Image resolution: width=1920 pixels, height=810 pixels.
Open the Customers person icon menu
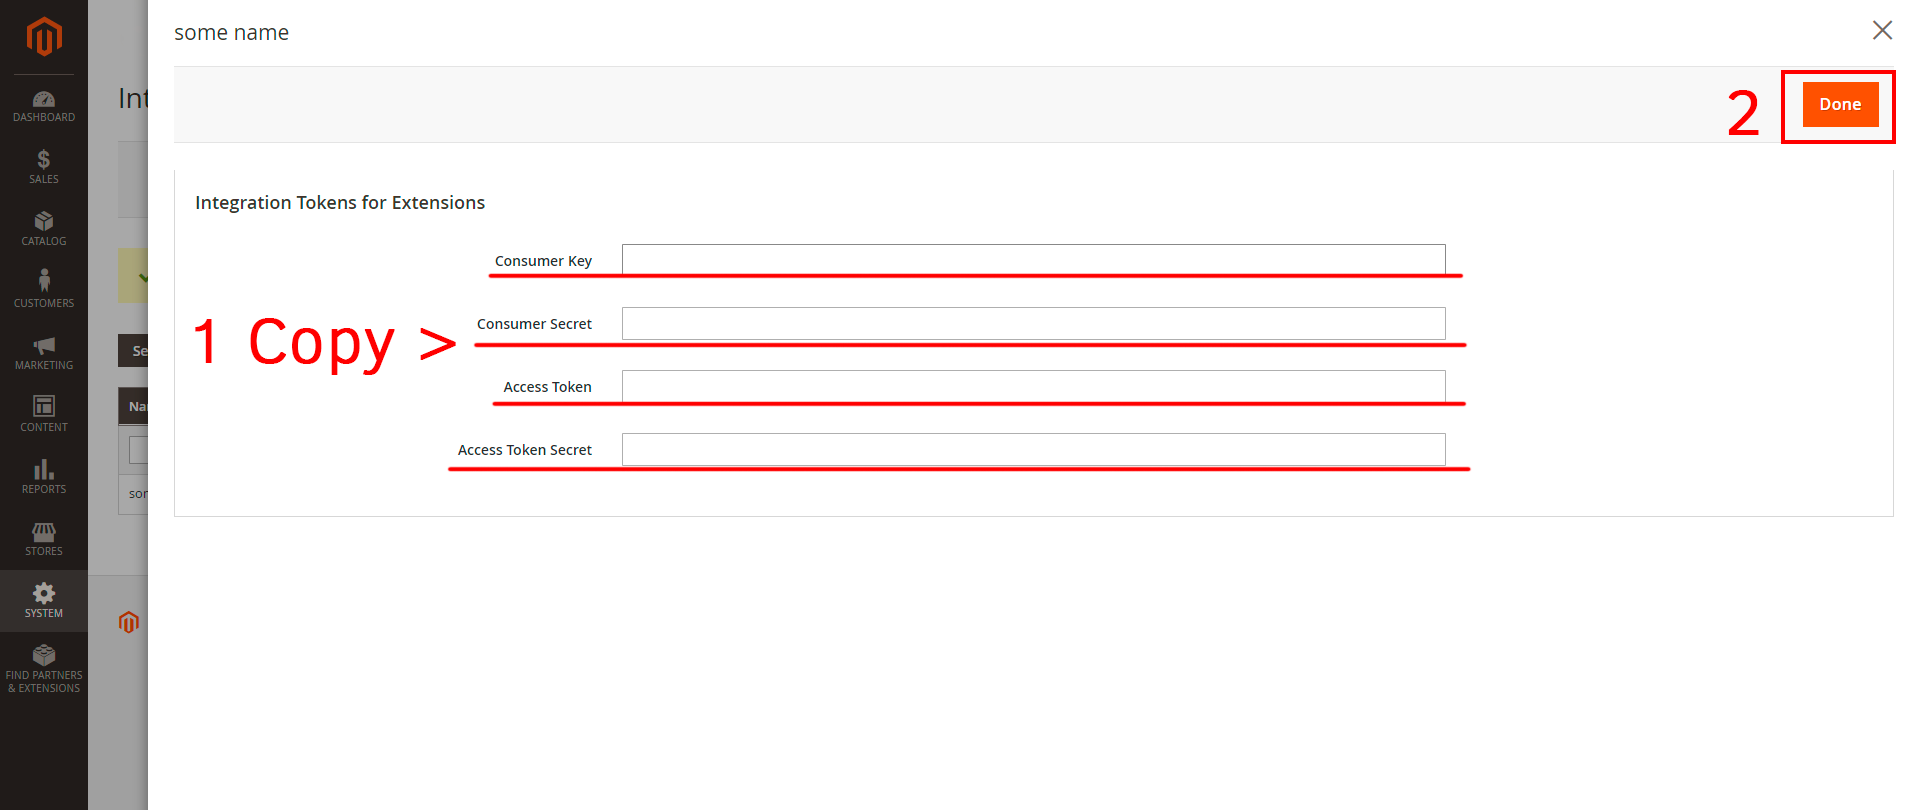click(44, 289)
